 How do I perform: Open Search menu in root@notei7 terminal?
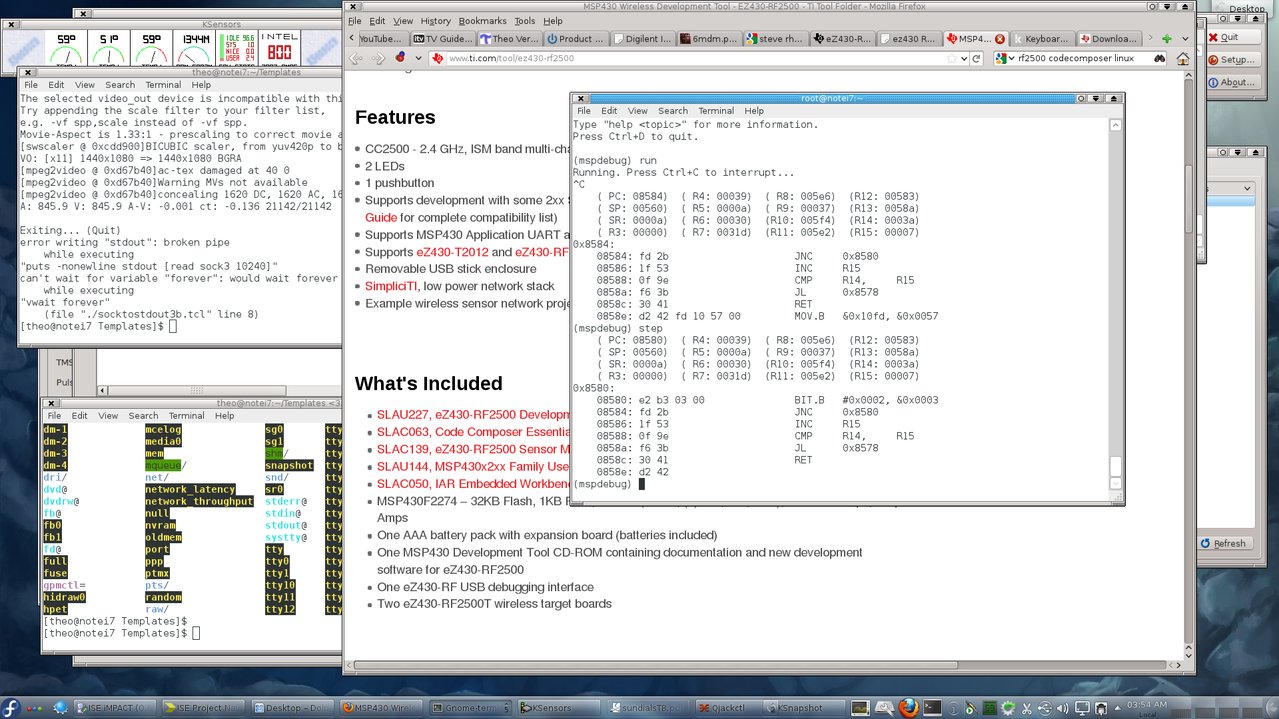click(x=673, y=111)
